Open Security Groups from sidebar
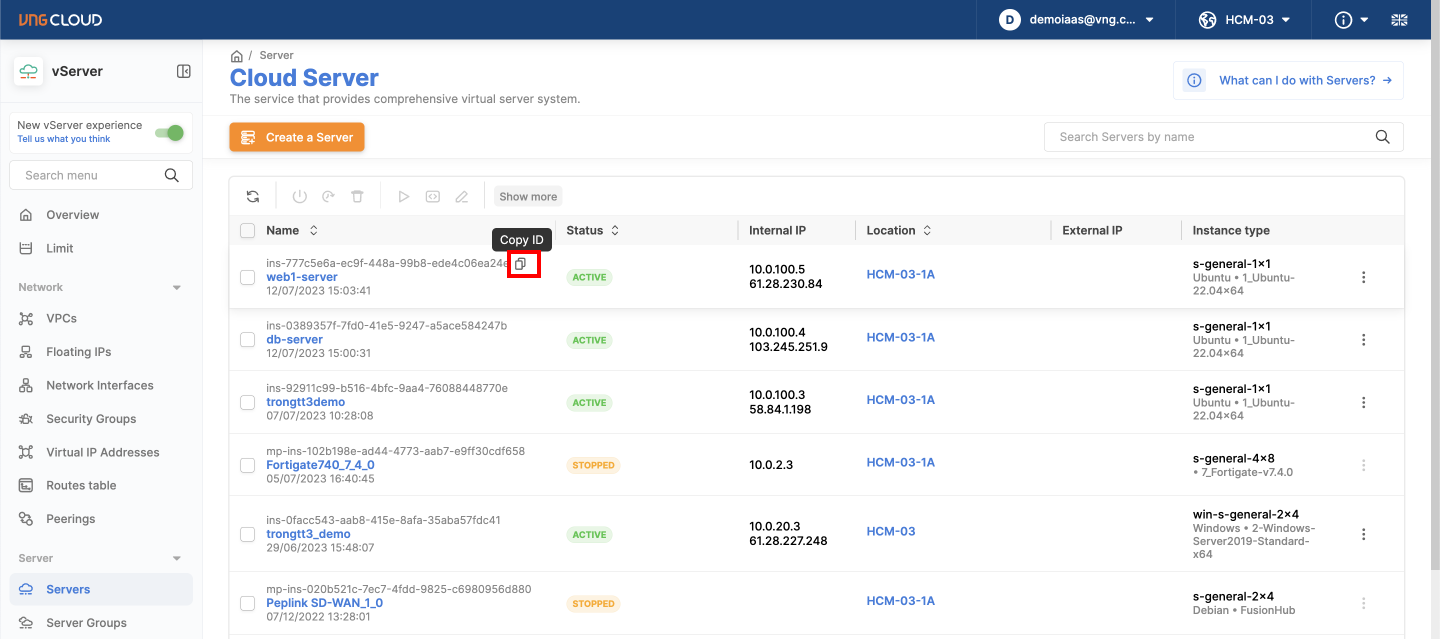 point(90,419)
